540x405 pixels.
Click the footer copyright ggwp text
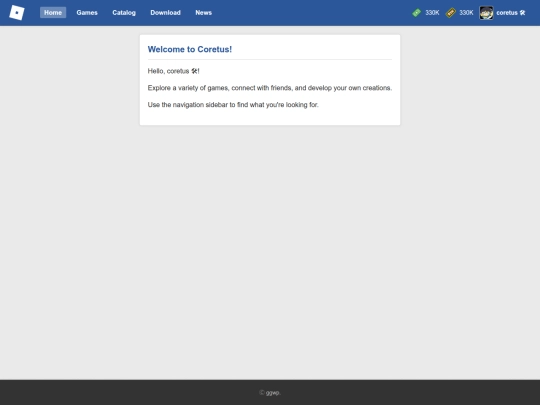(x=270, y=393)
